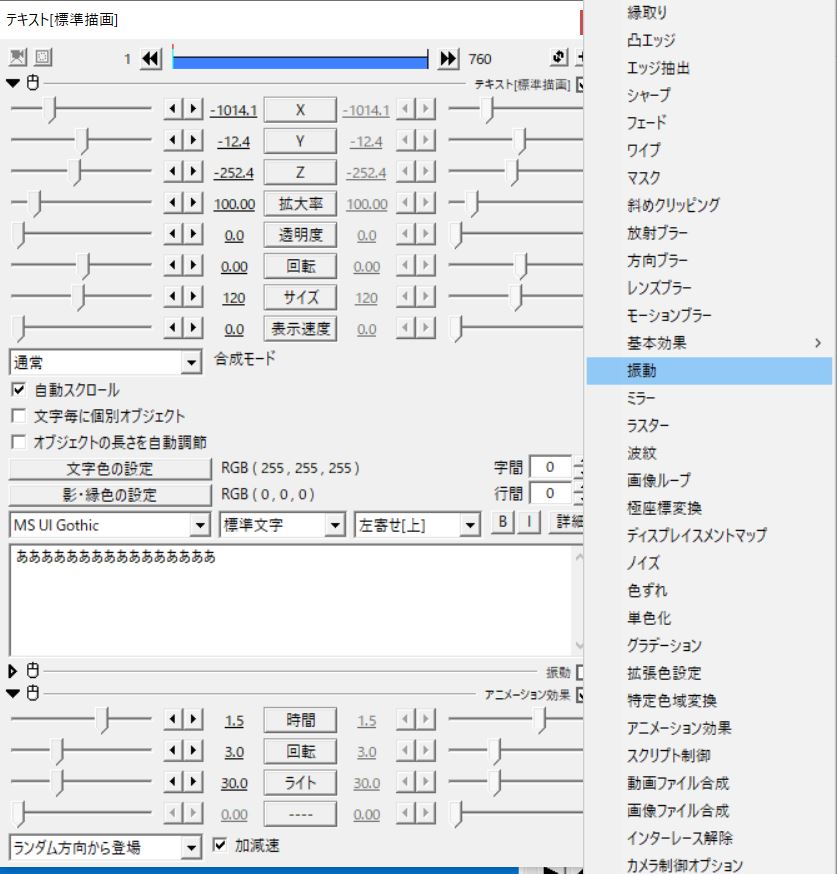Toggle bold with the B button
Viewport: 837px width, 874px height.
click(x=503, y=522)
